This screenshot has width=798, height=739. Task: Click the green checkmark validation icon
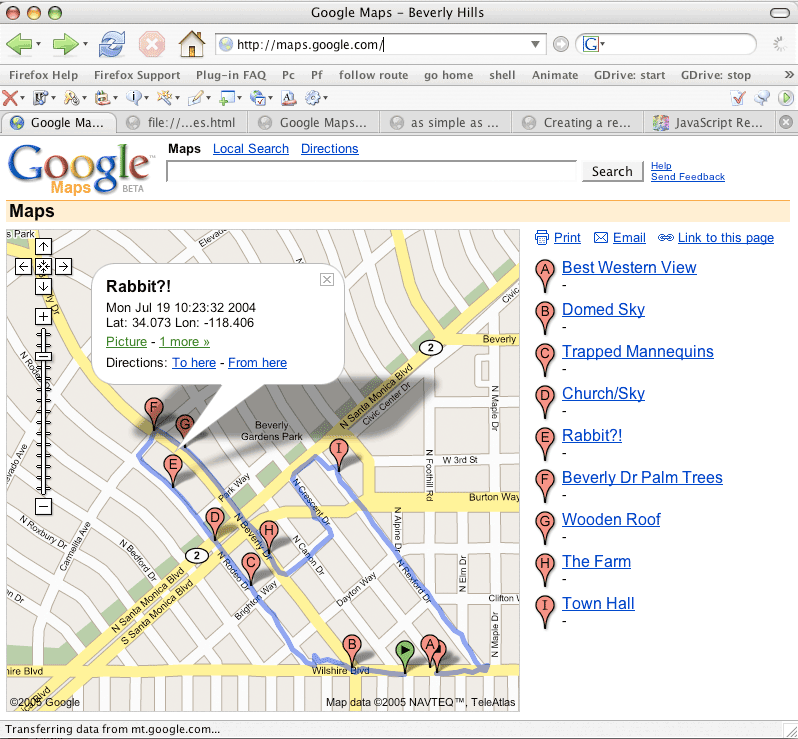(738, 97)
